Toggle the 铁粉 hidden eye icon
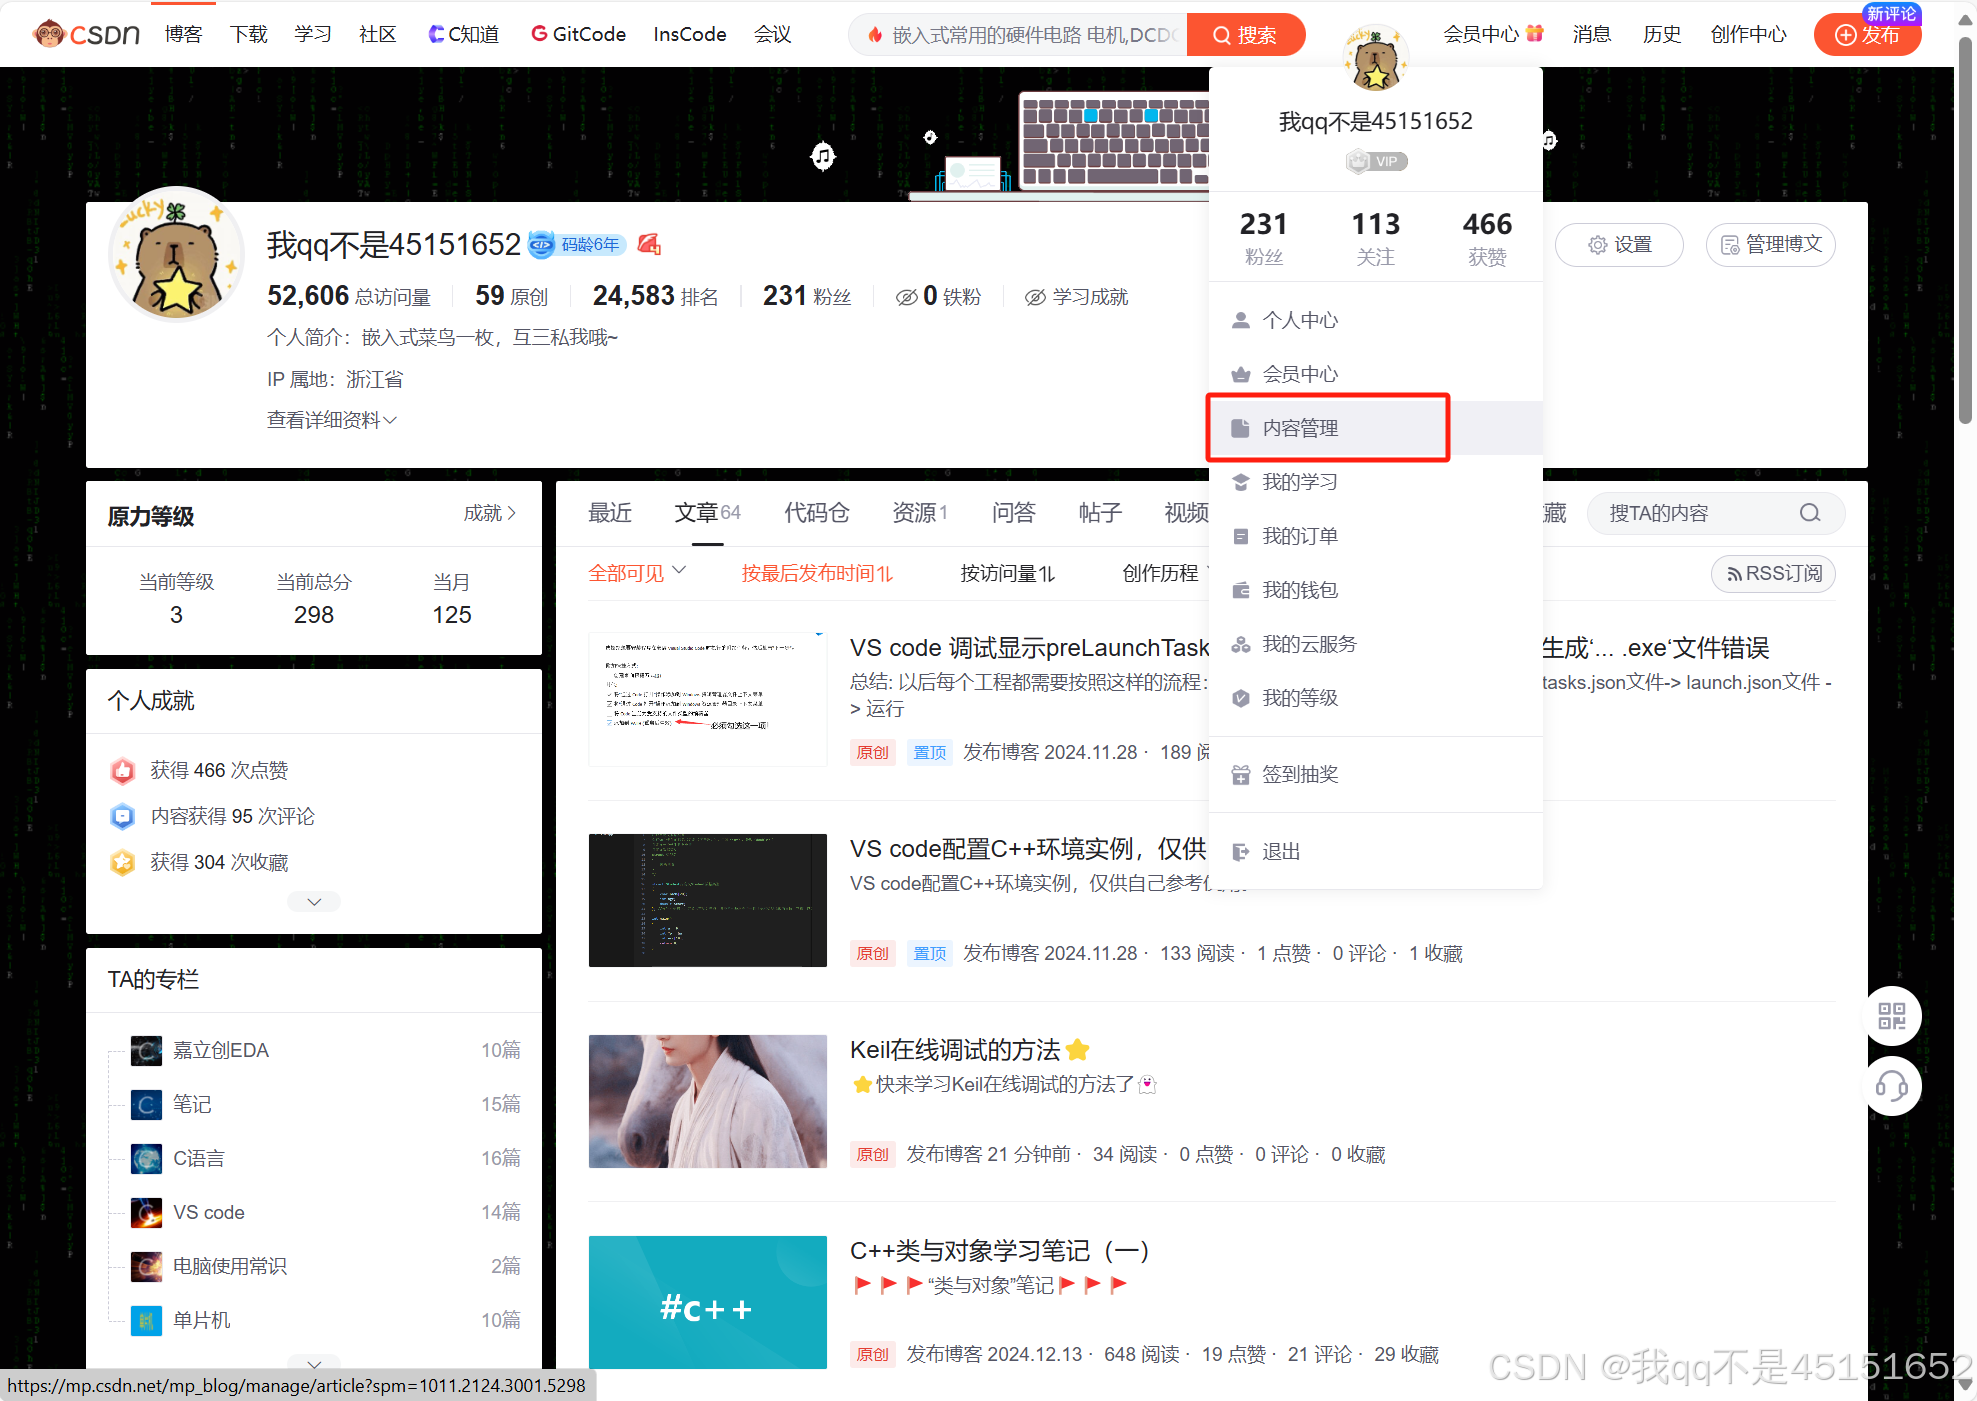The image size is (1977, 1401). [x=906, y=297]
